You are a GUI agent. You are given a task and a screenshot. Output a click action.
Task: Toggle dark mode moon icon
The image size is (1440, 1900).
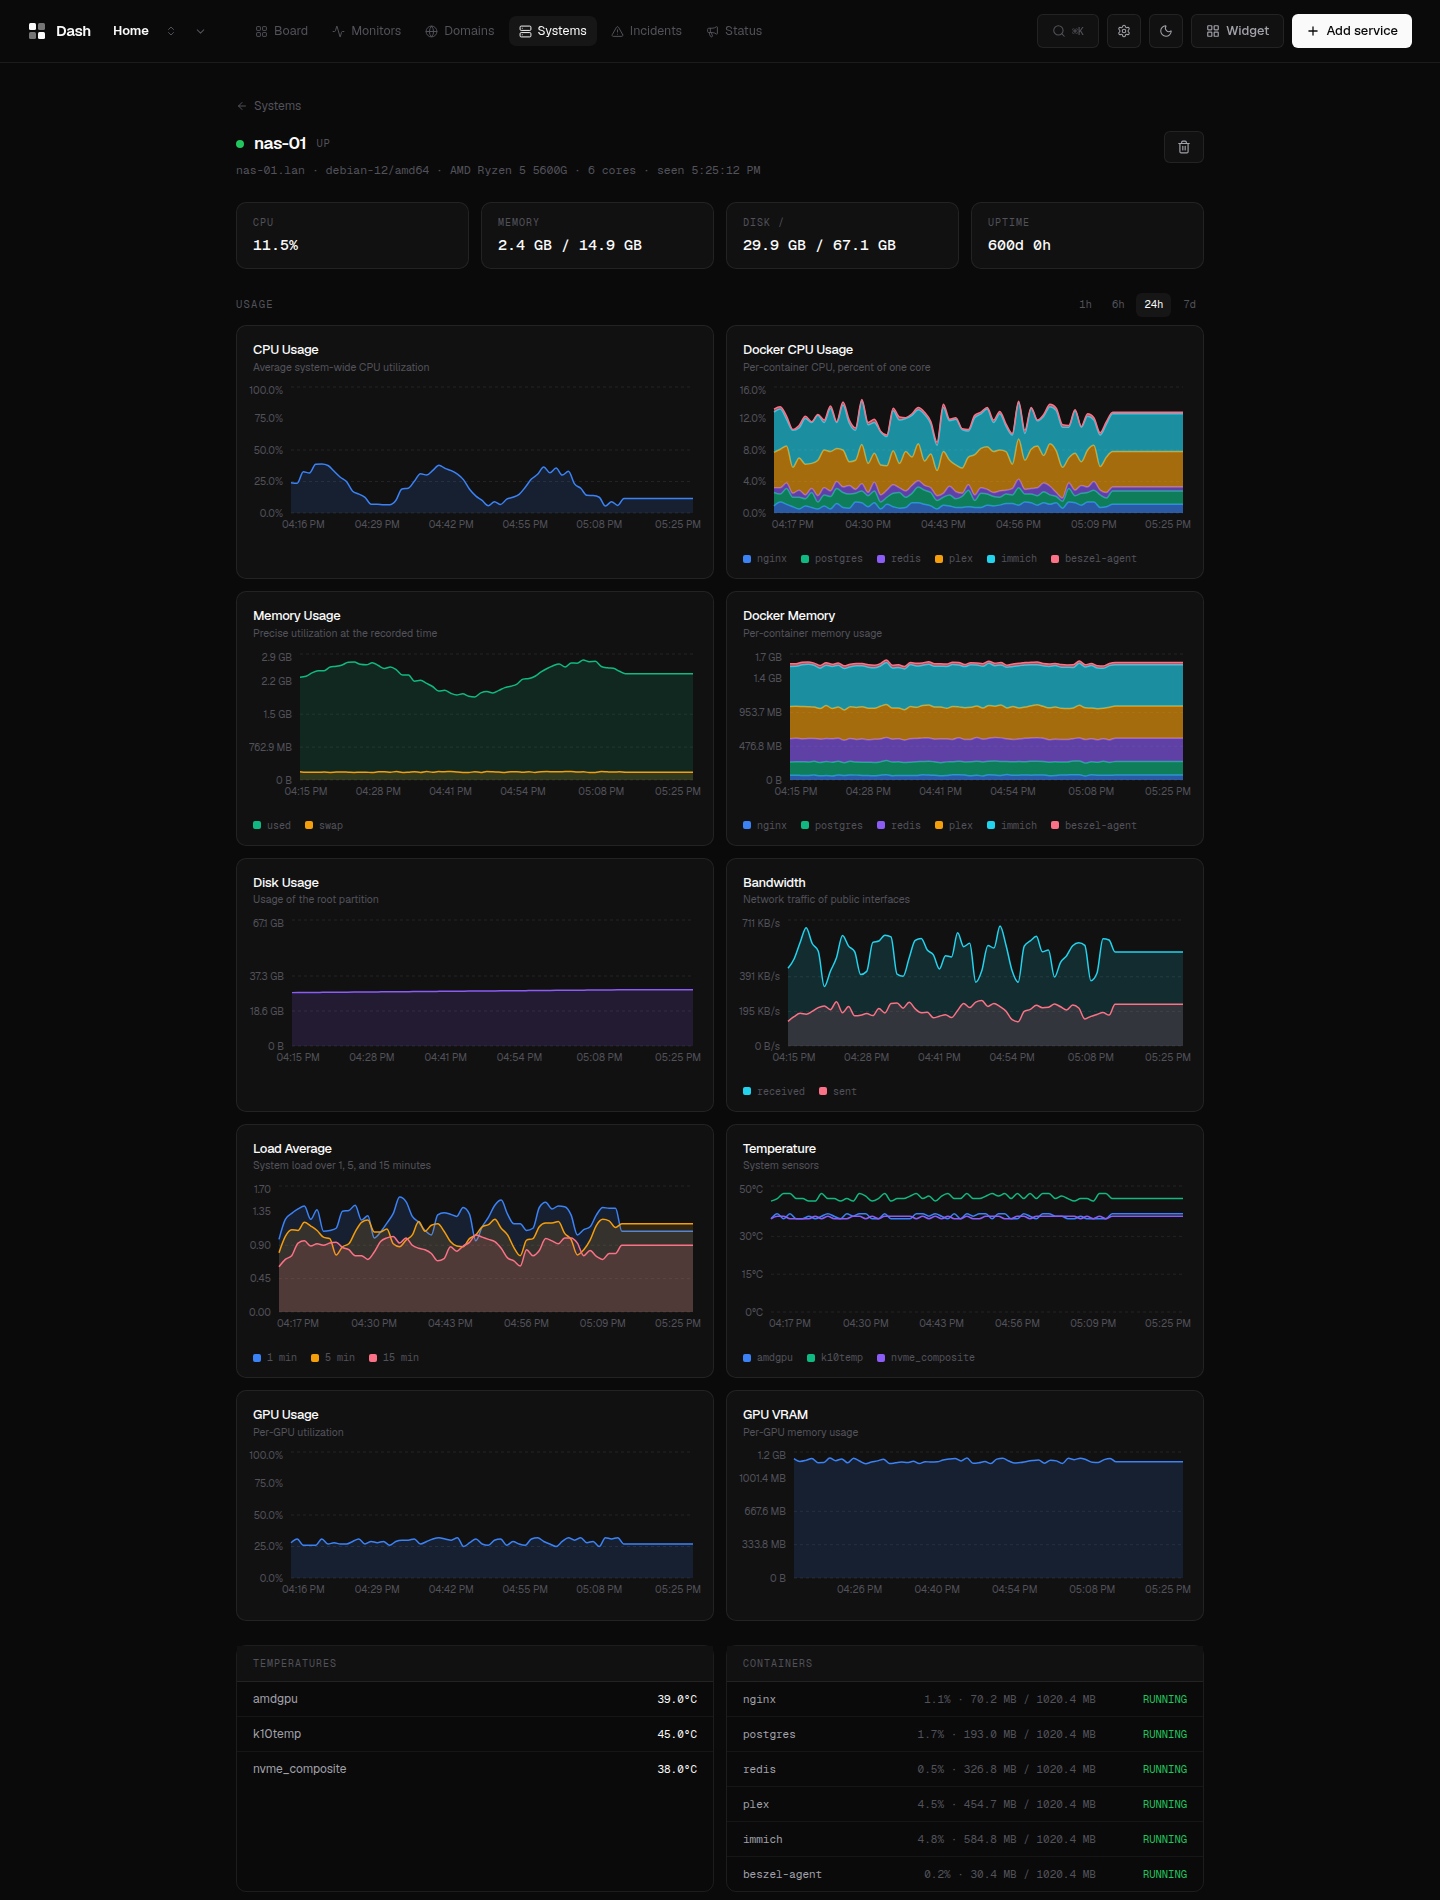[x=1166, y=31]
